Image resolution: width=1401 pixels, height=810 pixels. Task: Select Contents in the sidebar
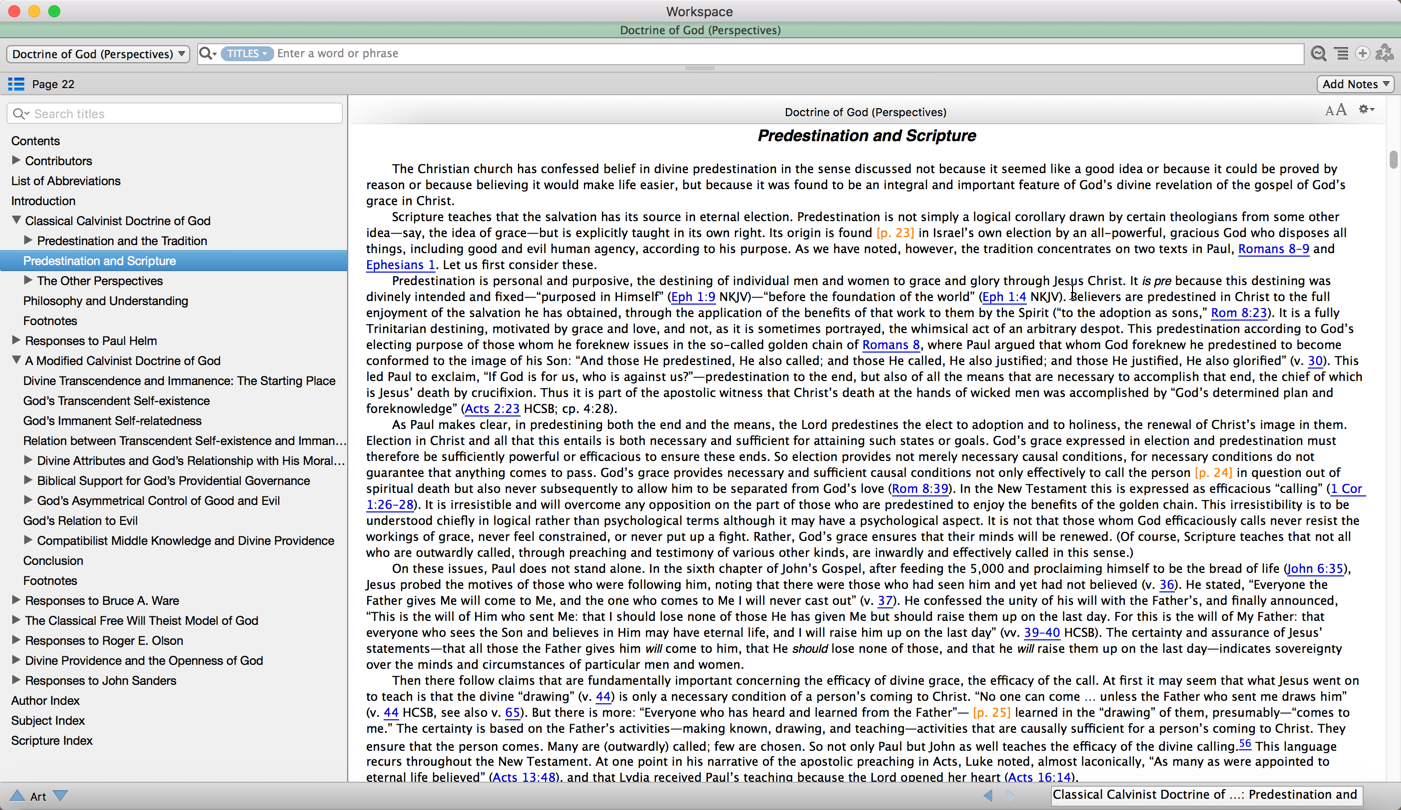35,141
